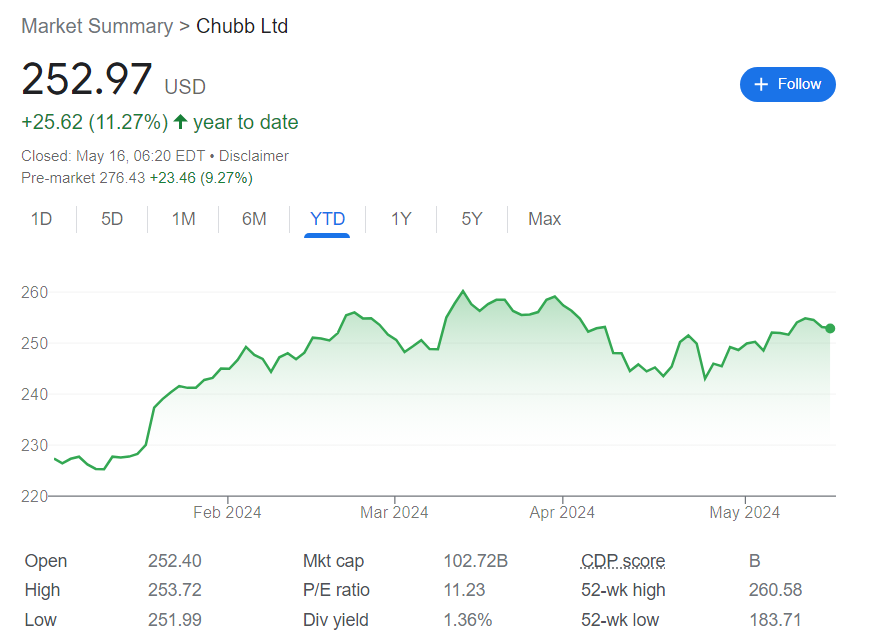Image resolution: width=888 pixels, height=644 pixels.
Task: Click the Chubb Ltd title text
Action: (242, 26)
